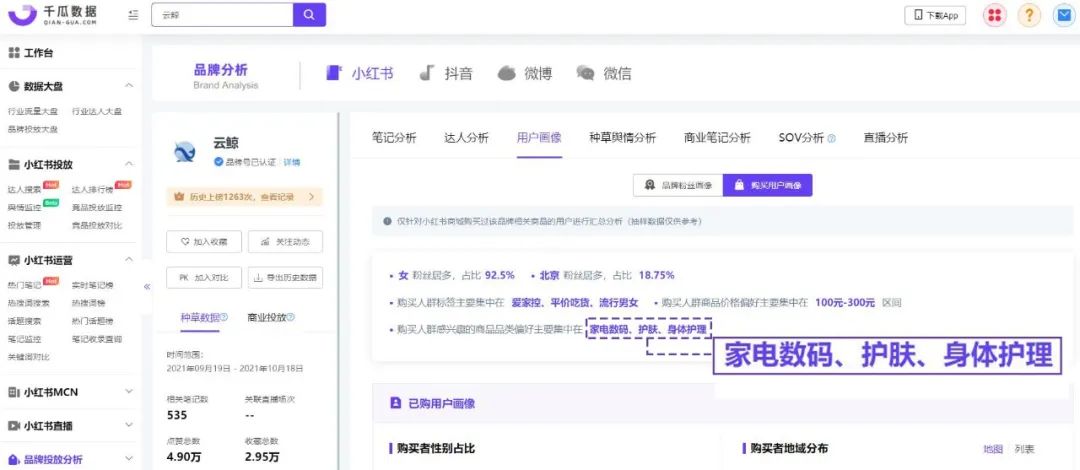Viewport: 1080px width, 470px height.
Task: Click the help icon beside SOV分析
Action: point(831,139)
